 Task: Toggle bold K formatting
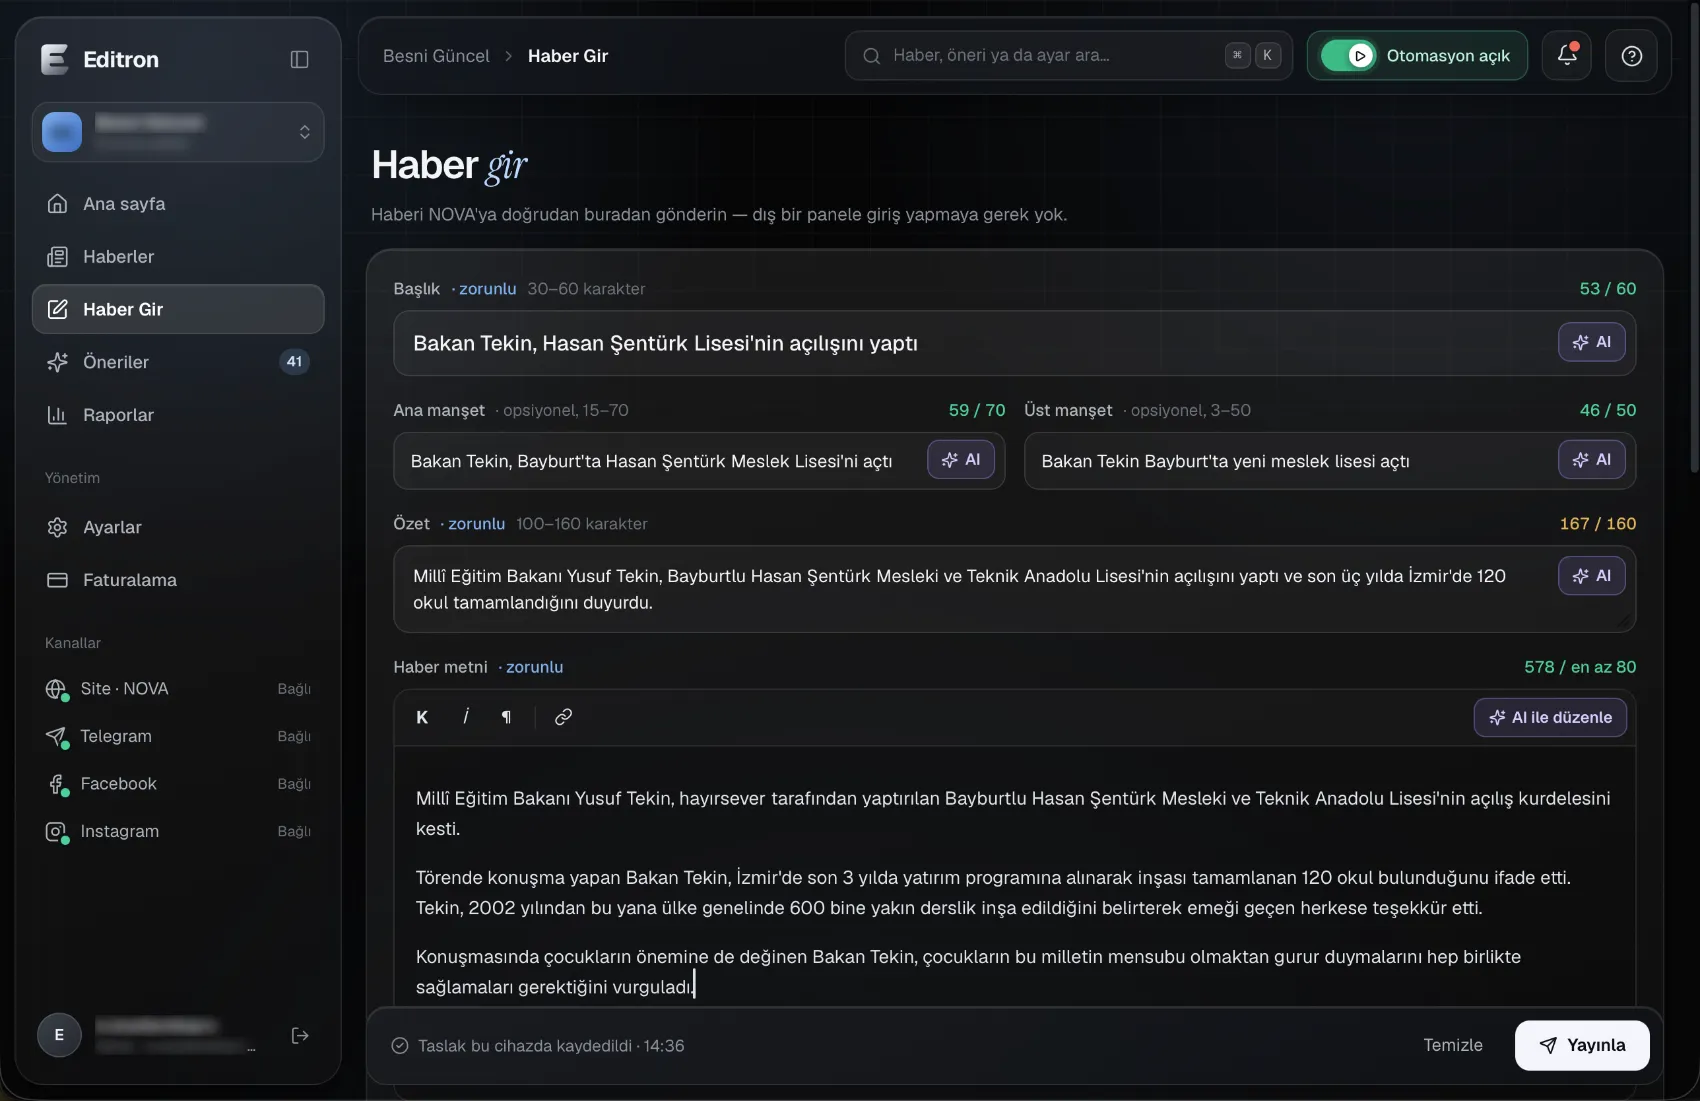[x=422, y=717]
